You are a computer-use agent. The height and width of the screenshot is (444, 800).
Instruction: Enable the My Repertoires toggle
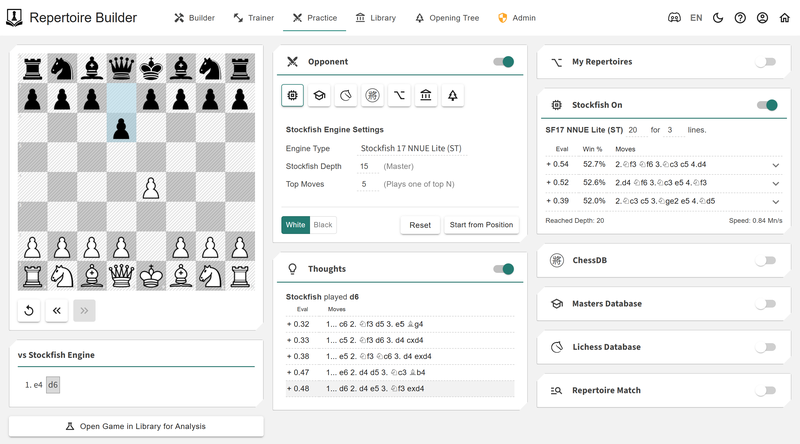coord(765,62)
